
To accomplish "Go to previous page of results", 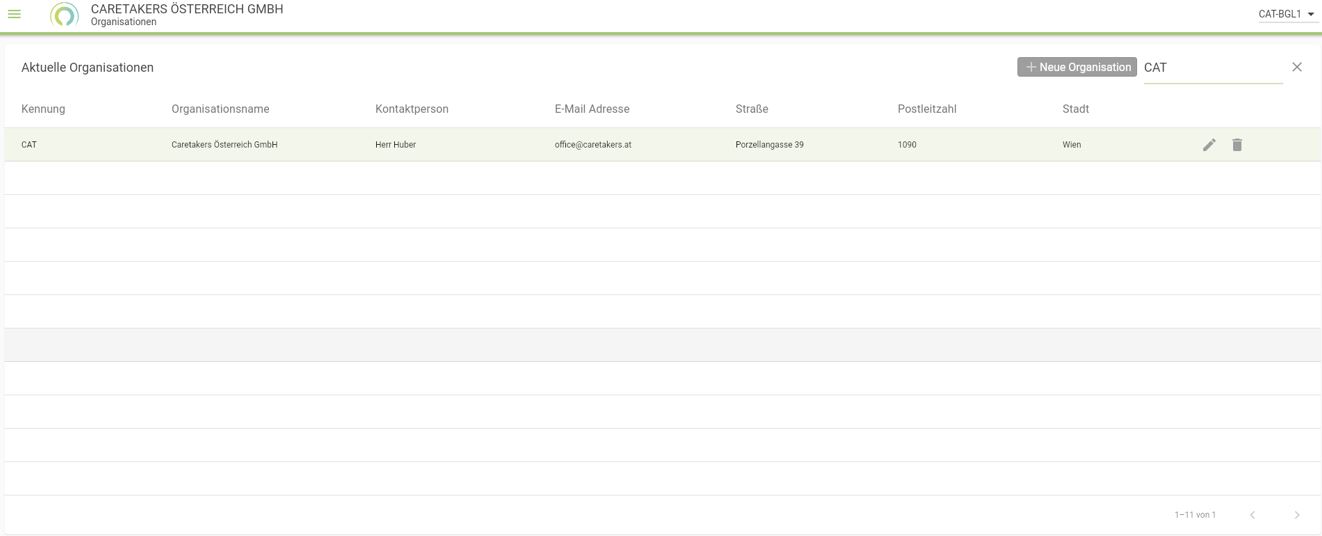I will click(1252, 515).
